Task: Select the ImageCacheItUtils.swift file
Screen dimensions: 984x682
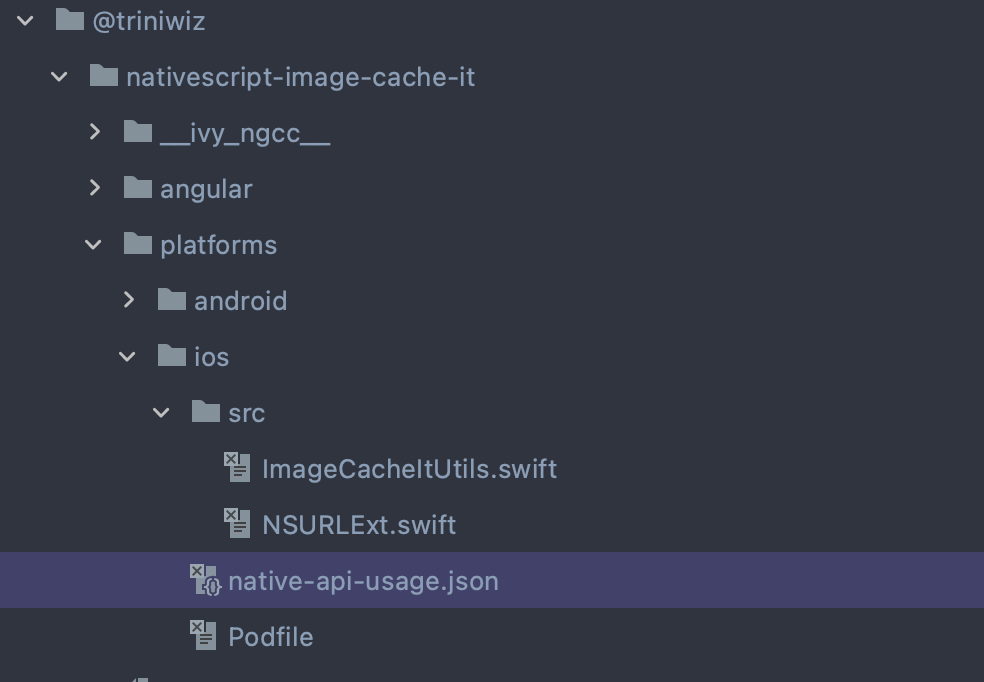Action: (409, 468)
